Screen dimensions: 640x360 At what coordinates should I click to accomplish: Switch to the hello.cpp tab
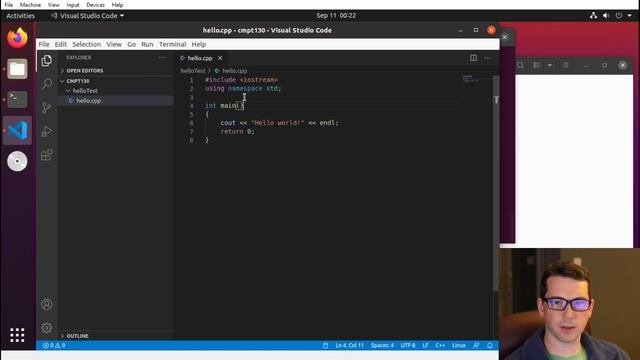tap(200, 58)
